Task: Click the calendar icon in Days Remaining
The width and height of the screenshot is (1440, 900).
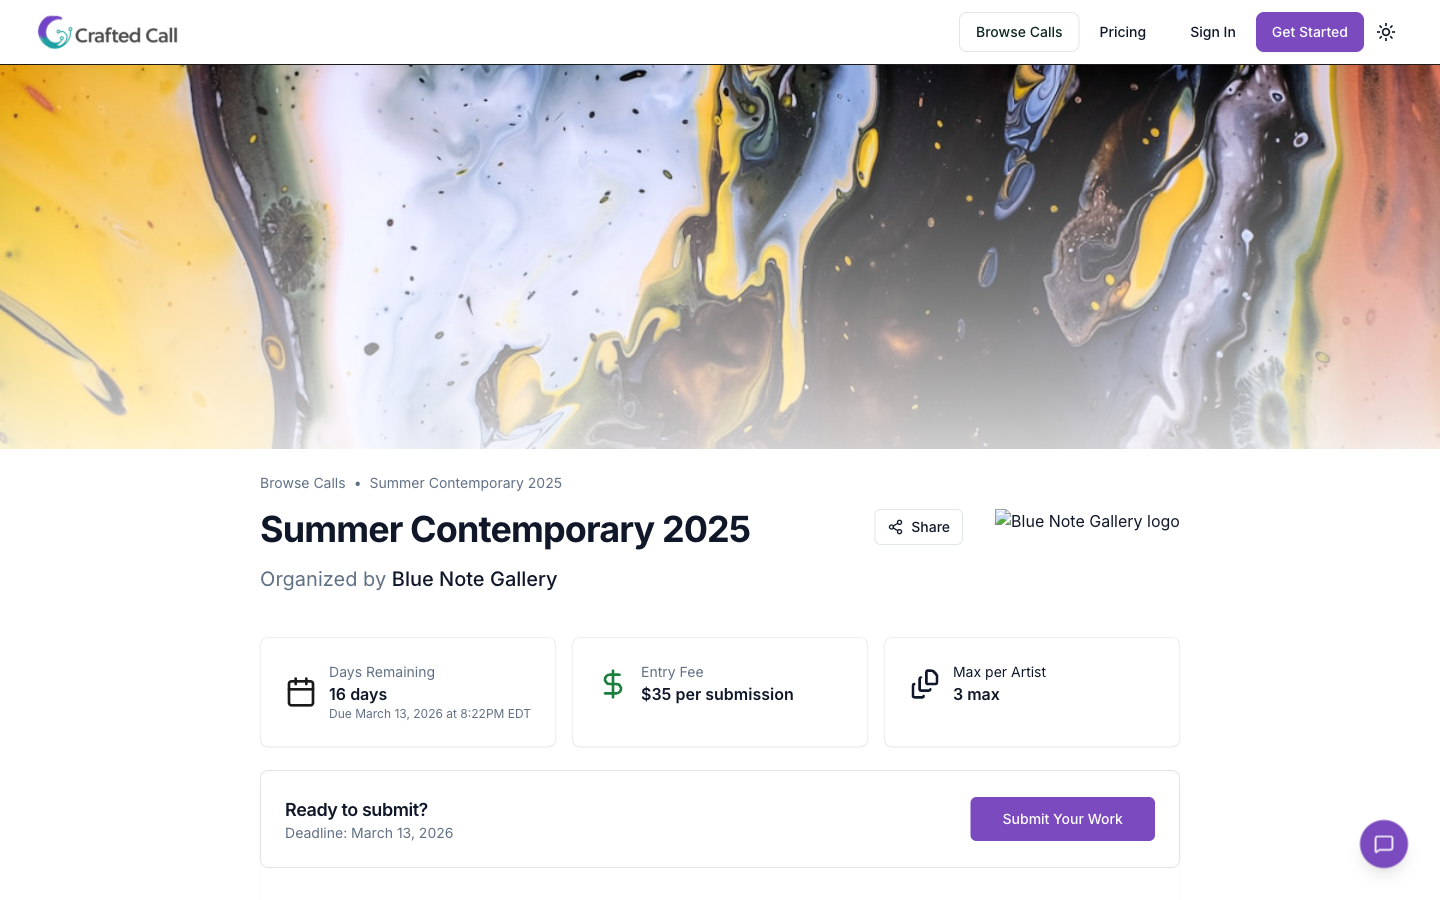Action: tap(301, 692)
